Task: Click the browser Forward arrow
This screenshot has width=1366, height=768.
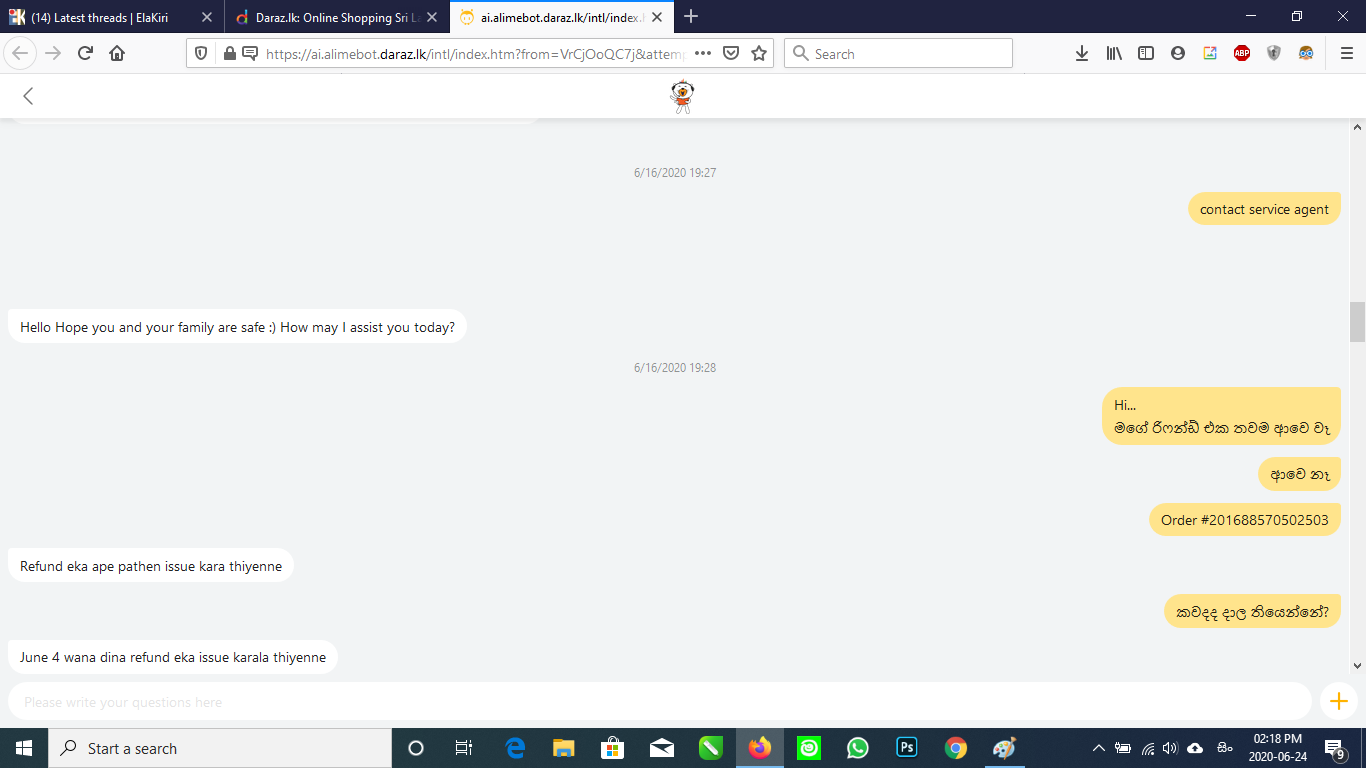Action: [53, 53]
